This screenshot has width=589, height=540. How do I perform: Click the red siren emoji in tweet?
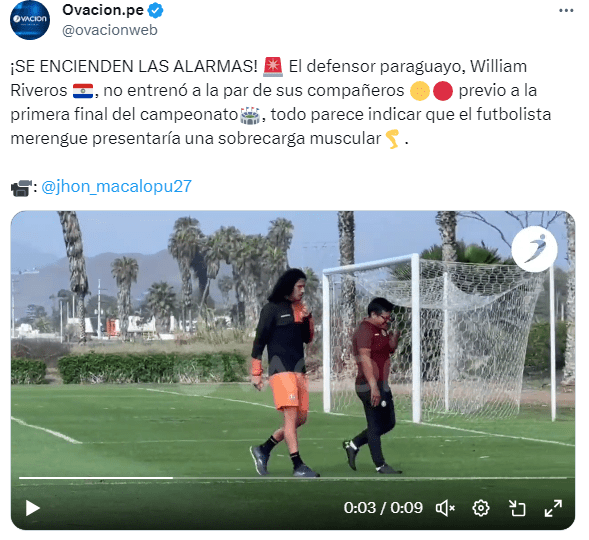click(273, 66)
